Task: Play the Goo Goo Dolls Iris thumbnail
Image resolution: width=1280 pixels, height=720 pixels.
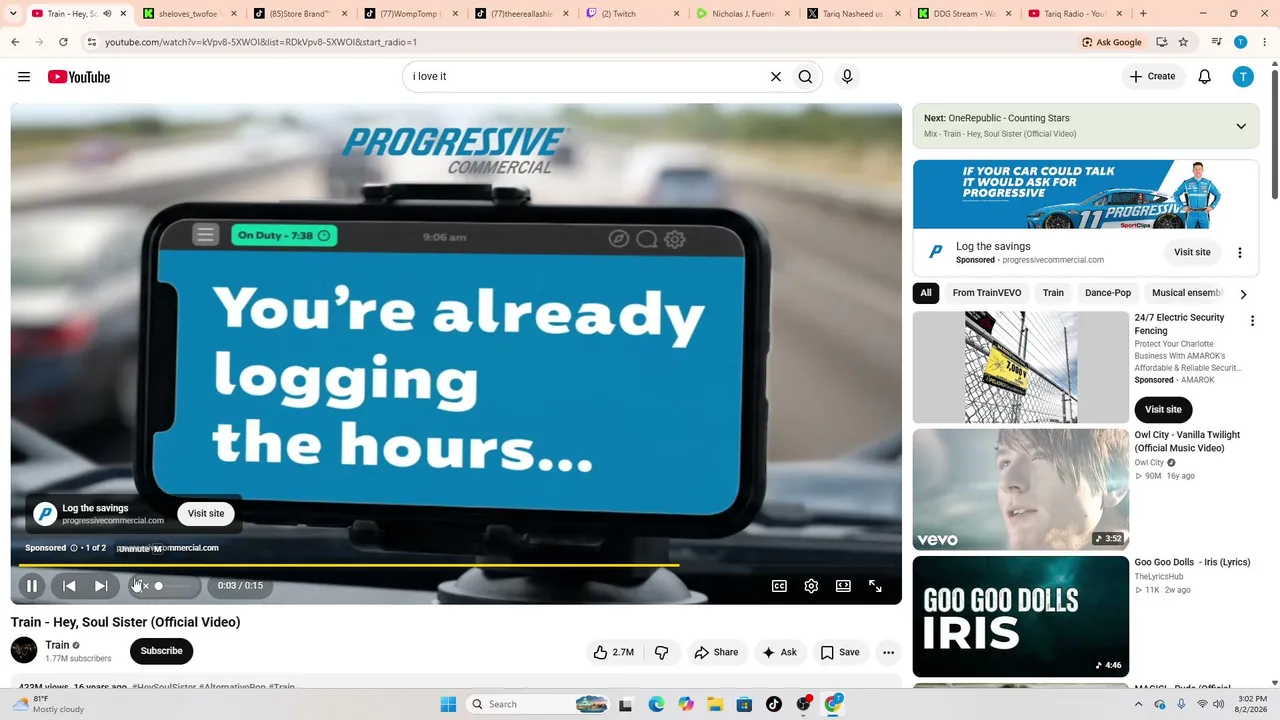Action: (x=1021, y=617)
